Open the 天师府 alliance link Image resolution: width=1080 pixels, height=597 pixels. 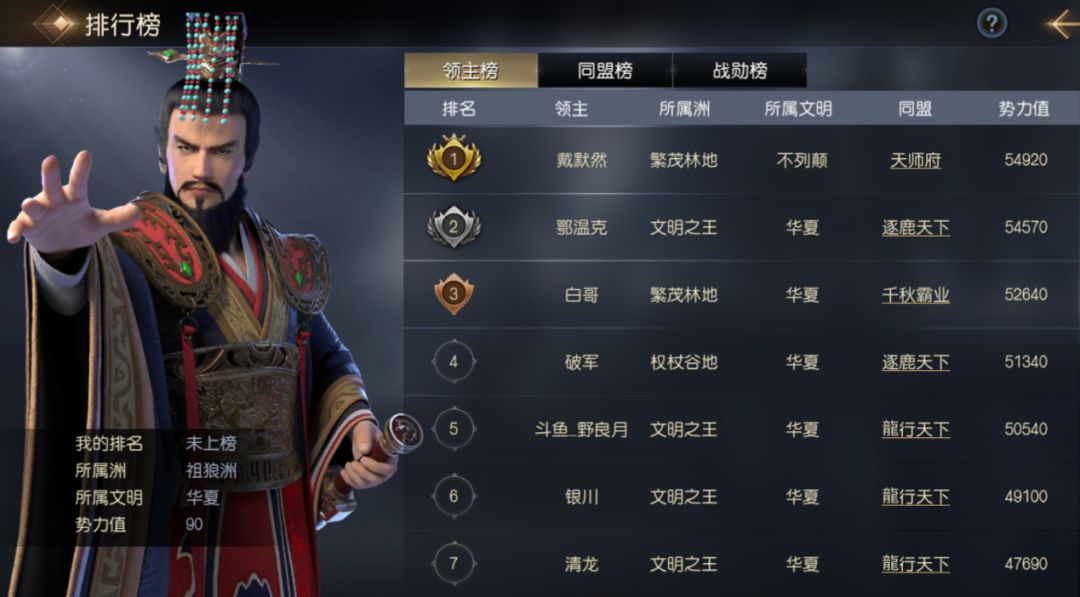coord(915,160)
